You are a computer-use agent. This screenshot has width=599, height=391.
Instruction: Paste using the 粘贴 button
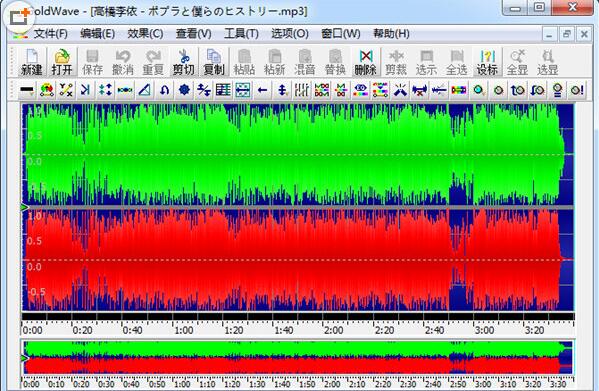click(244, 62)
